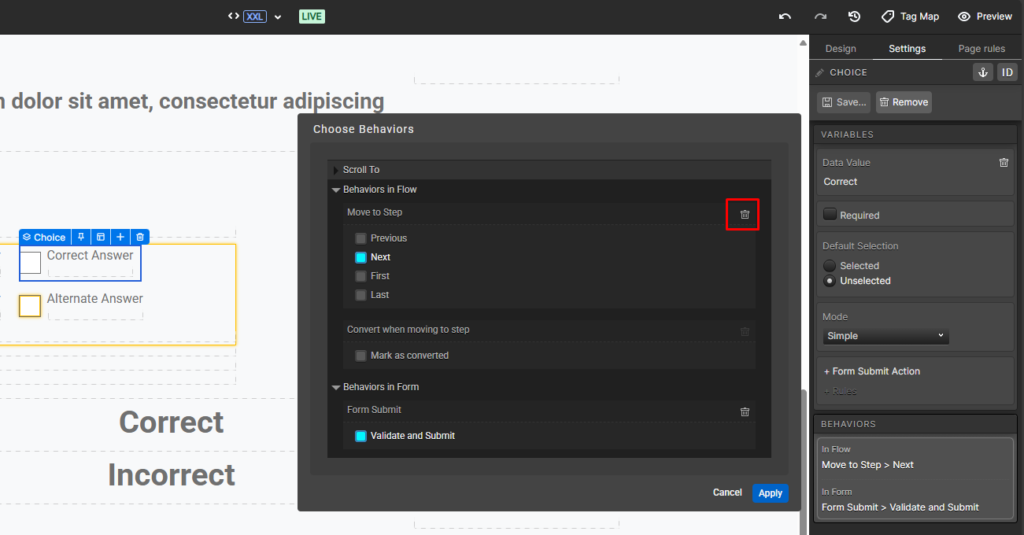The image size is (1024, 535).
Task: Open Tag Map
Action: (910, 16)
